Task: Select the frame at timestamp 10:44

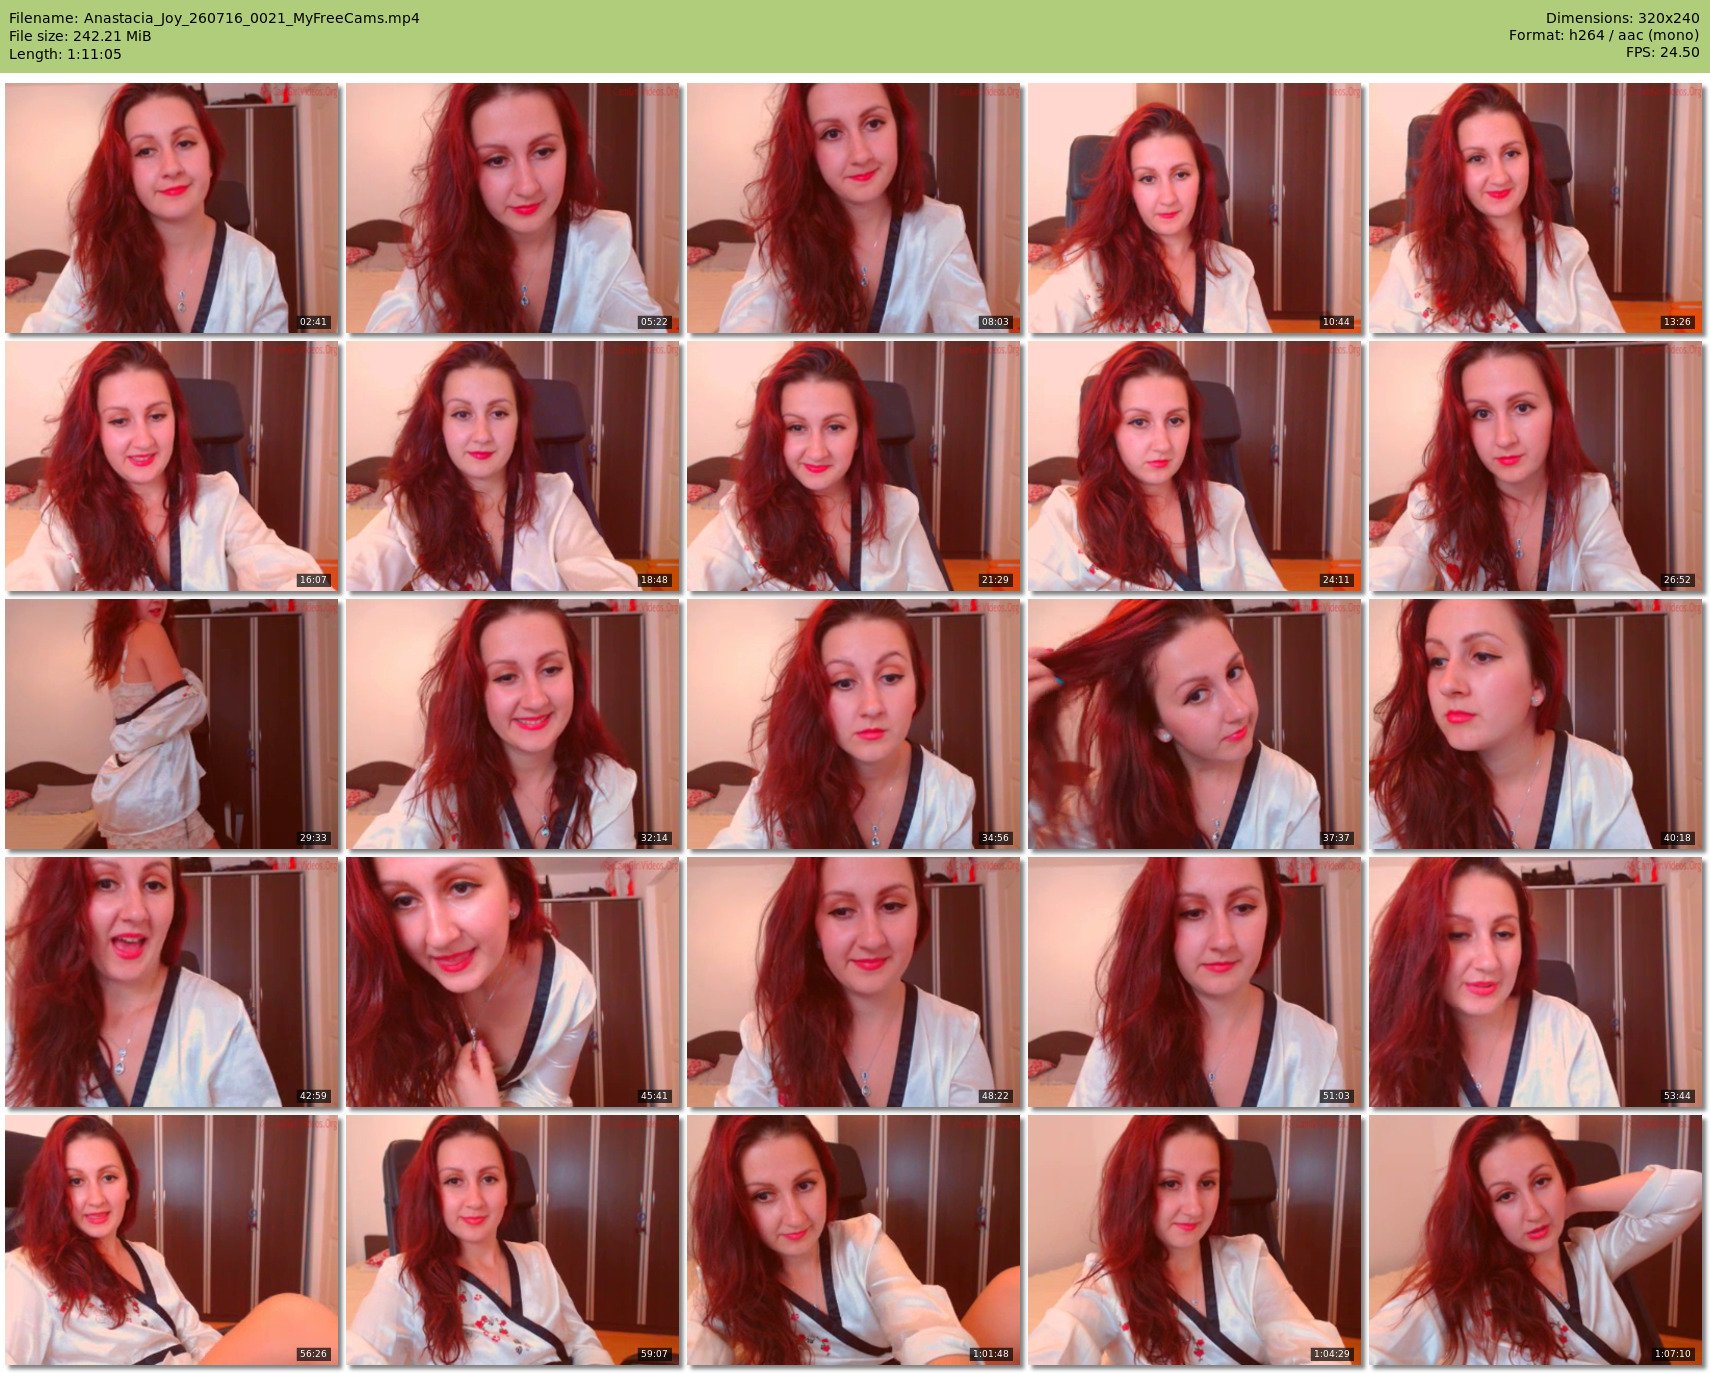Action: (1195, 208)
